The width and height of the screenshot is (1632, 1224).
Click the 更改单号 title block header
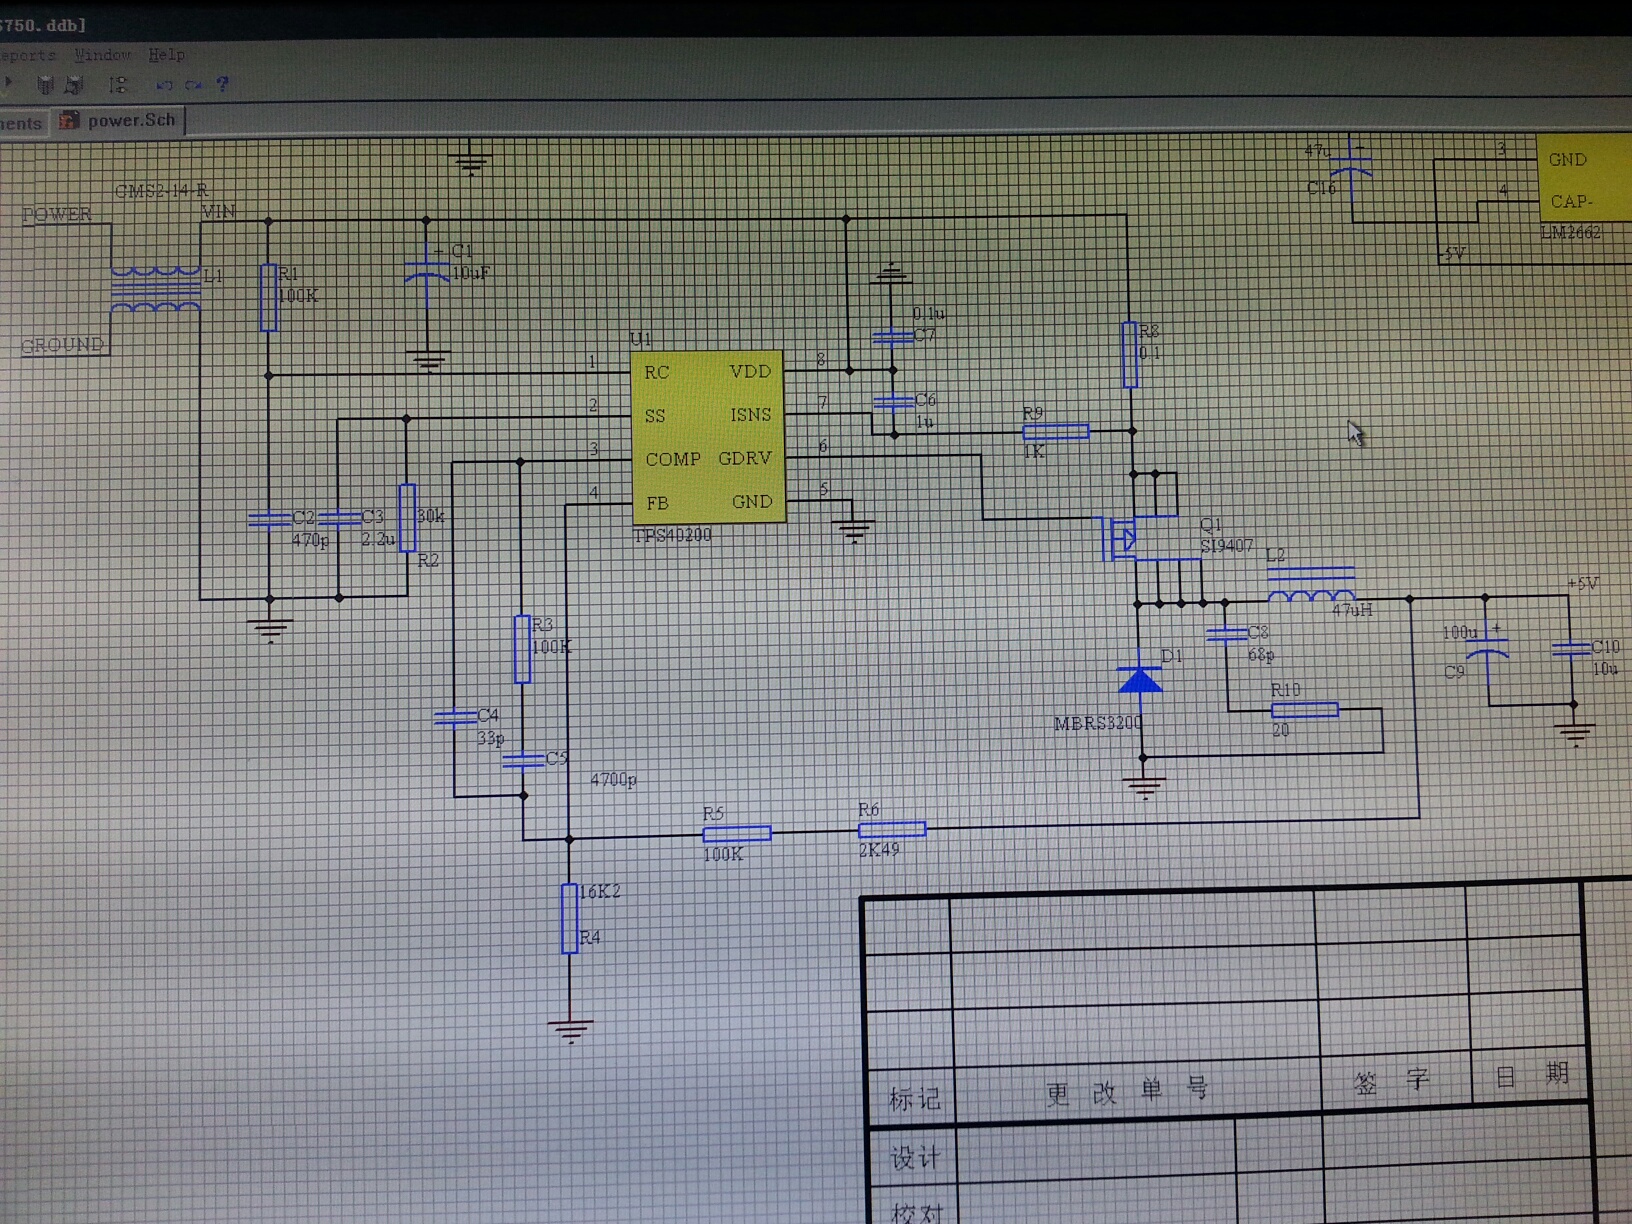point(1127,1091)
